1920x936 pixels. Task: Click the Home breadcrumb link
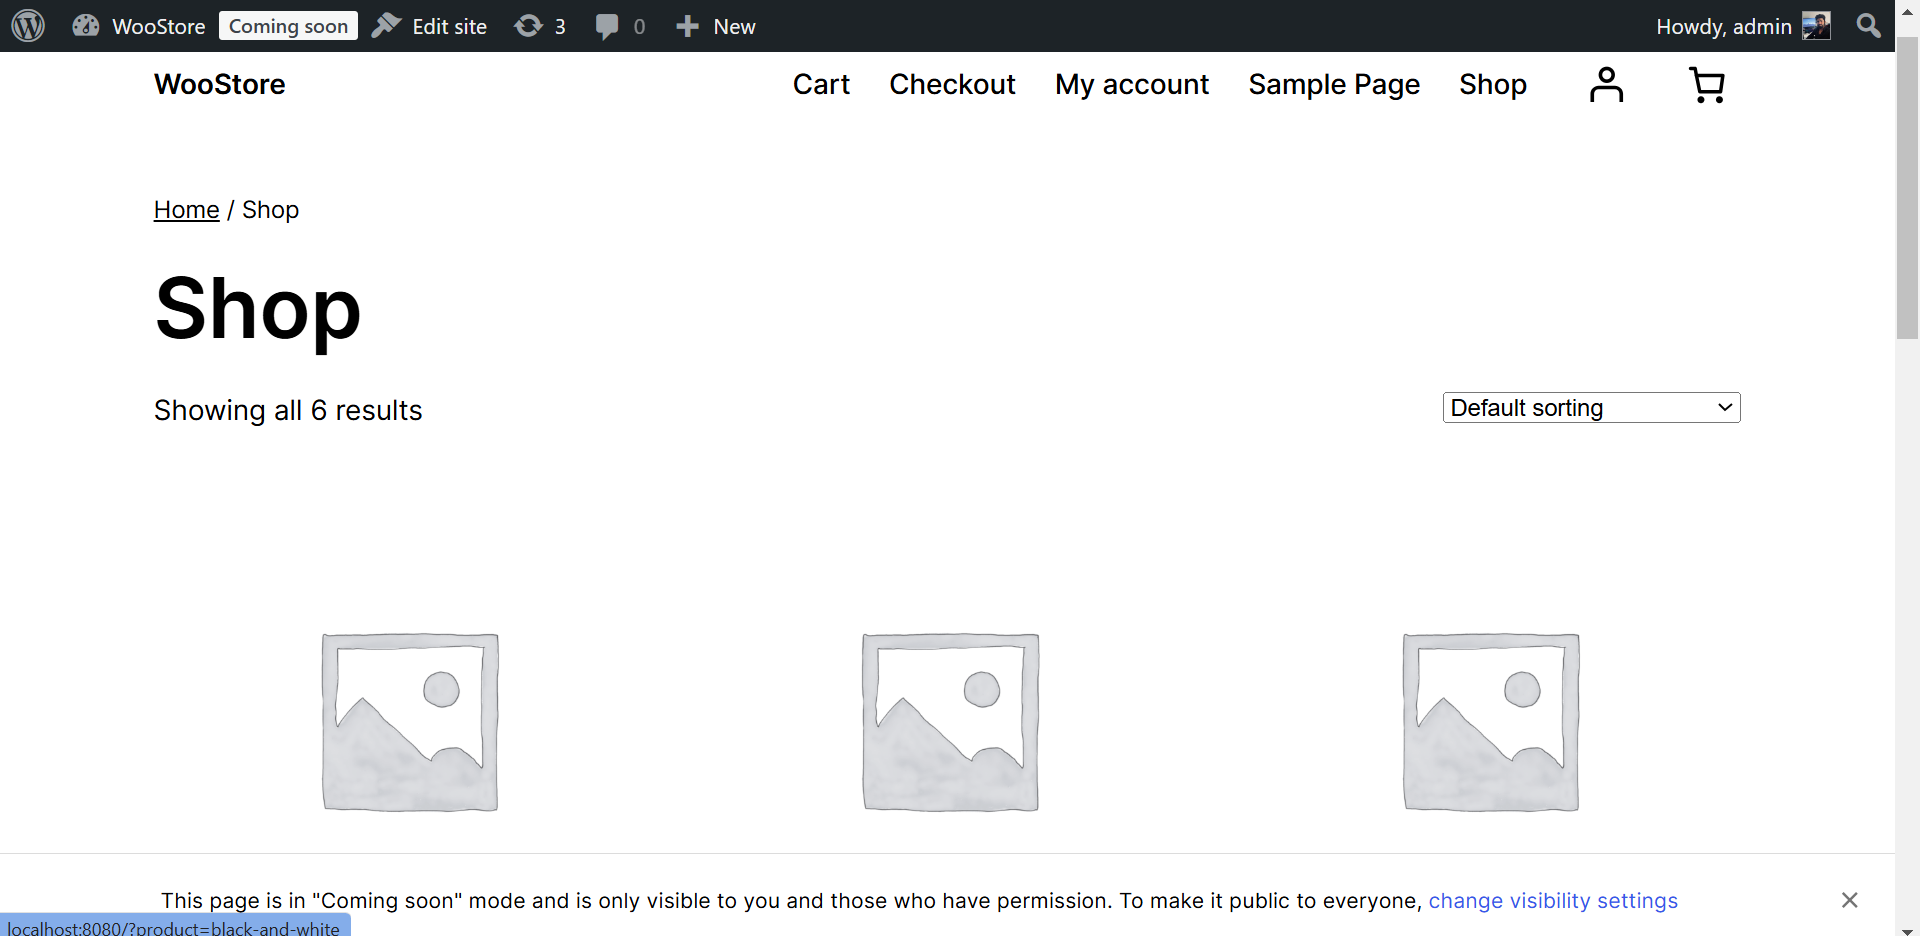(x=186, y=210)
